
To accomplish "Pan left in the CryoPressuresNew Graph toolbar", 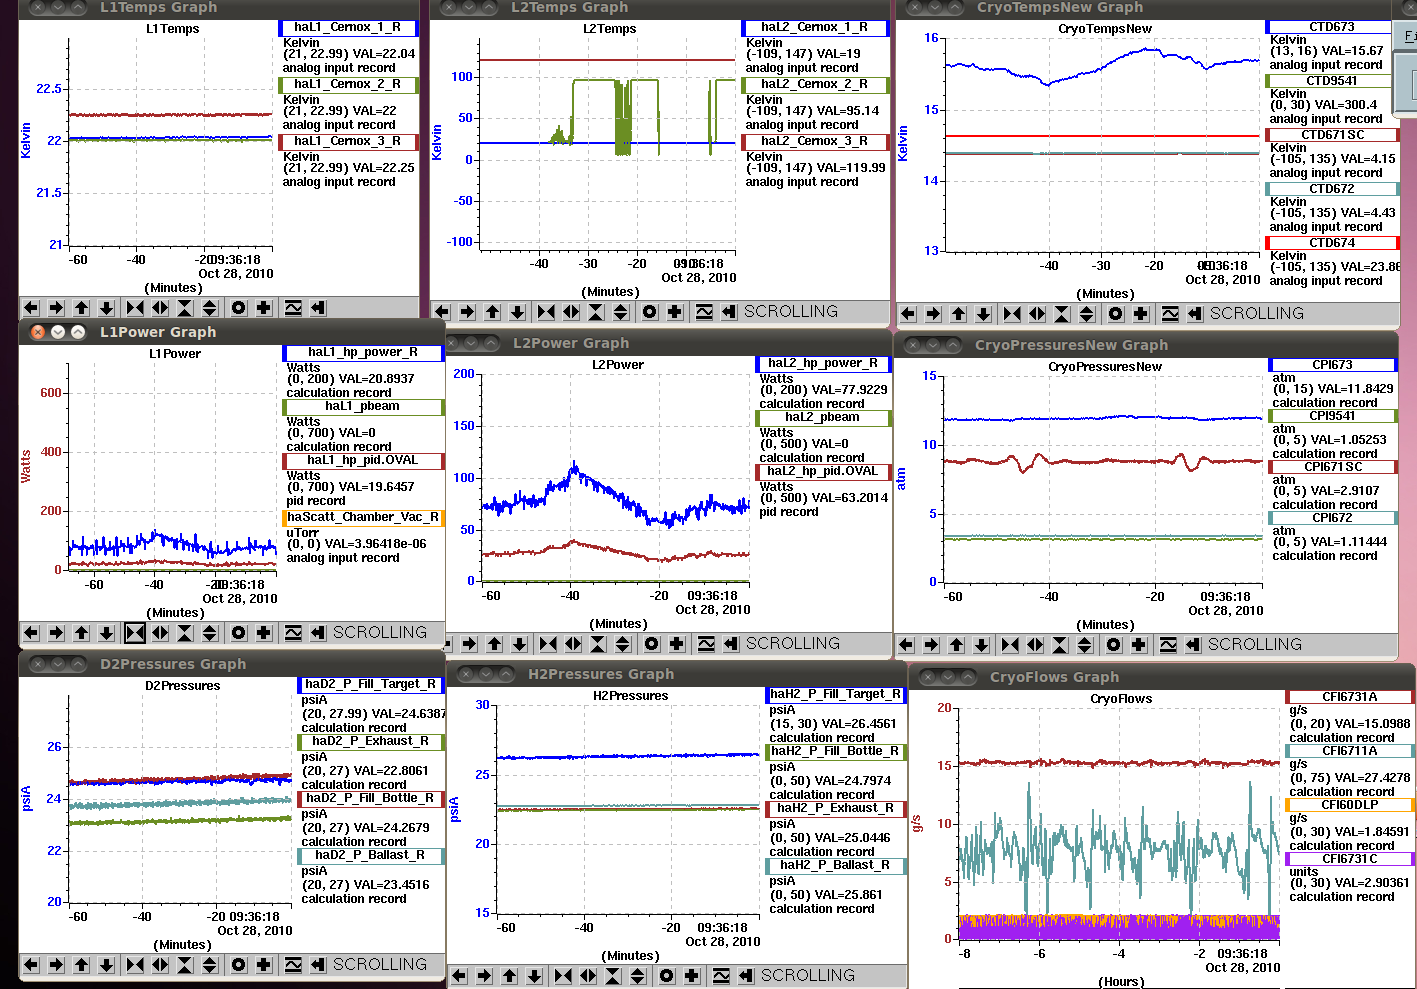I will [x=906, y=645].
